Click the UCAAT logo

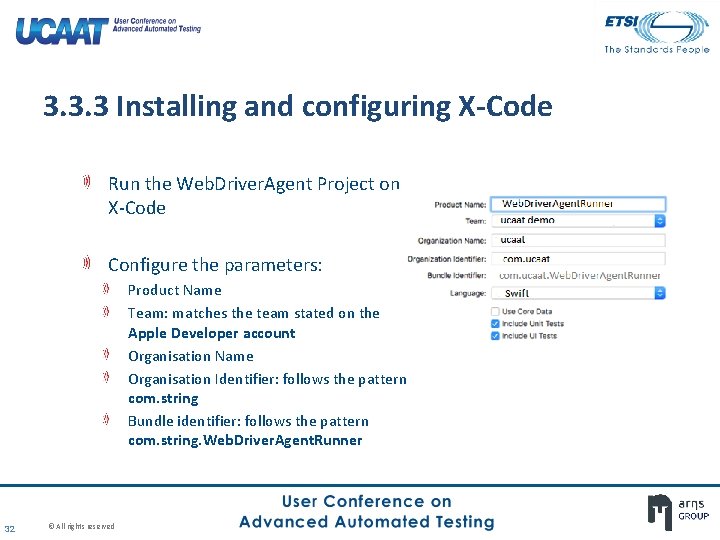tap(108, 31)
